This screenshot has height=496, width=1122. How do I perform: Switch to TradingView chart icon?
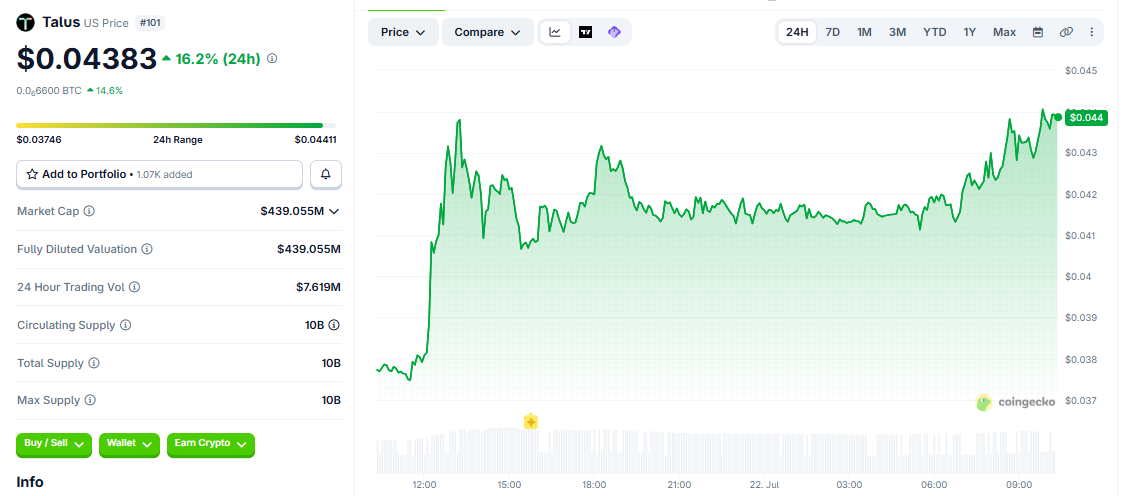[x=585, y=32]
